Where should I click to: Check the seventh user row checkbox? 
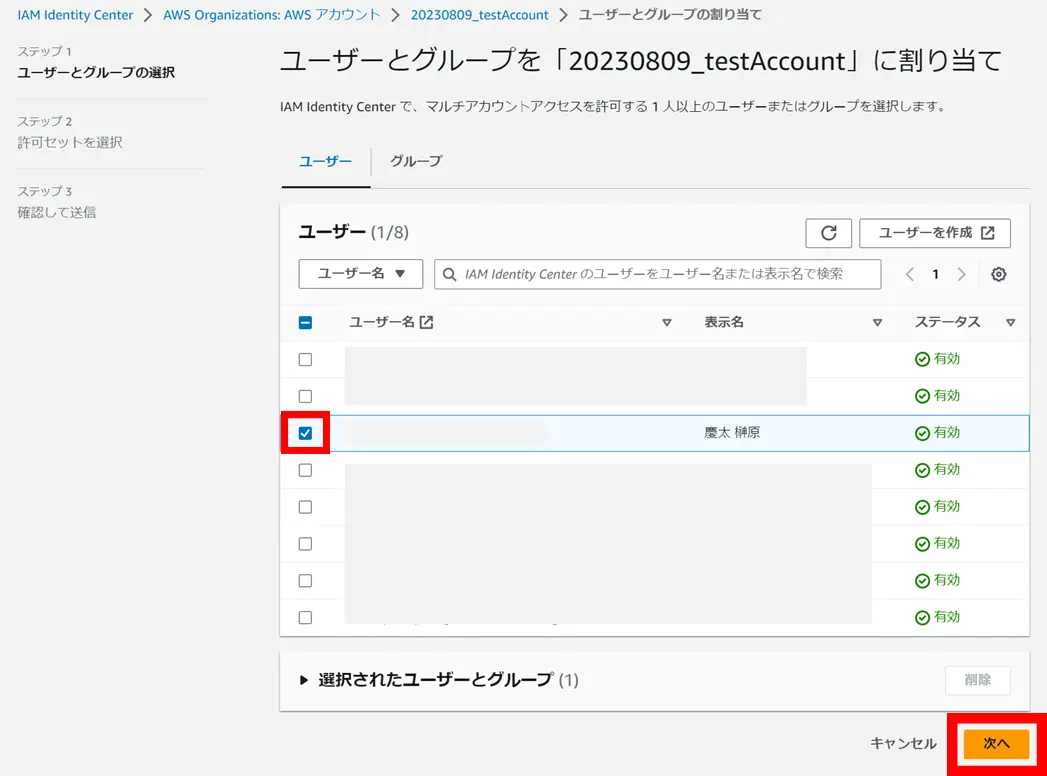pos(305,581)
